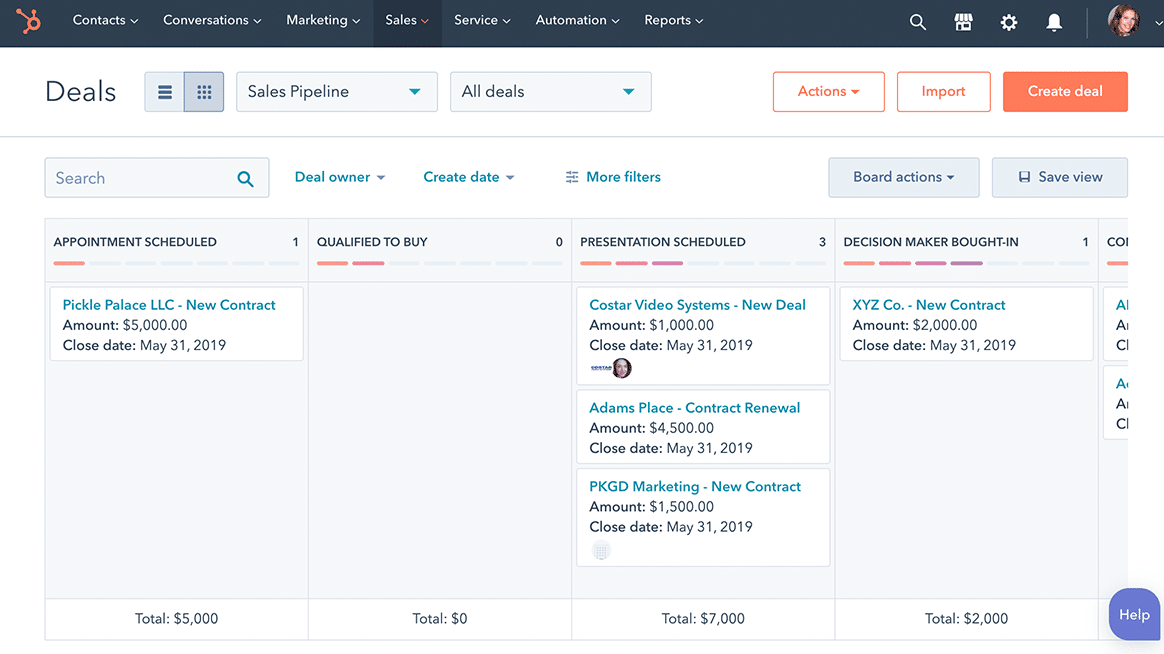This screenshot has width=1164, height=654.
Task: Open the Settings gear icon
Action: click(1008, 23)
